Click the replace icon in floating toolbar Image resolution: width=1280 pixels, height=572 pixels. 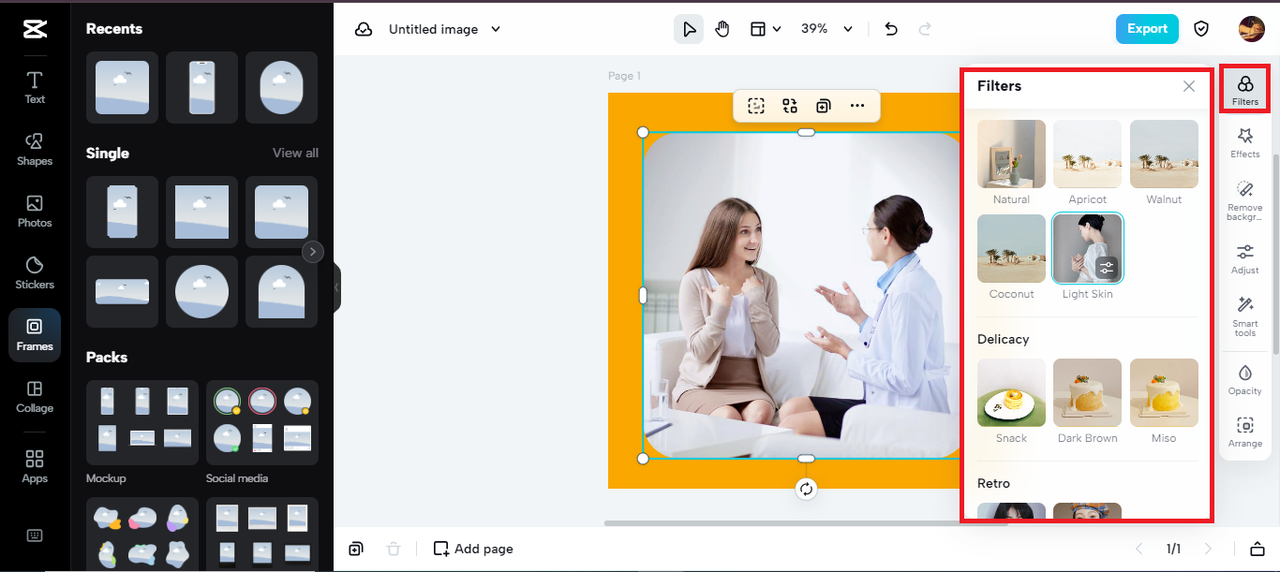(x=790, y=106)
